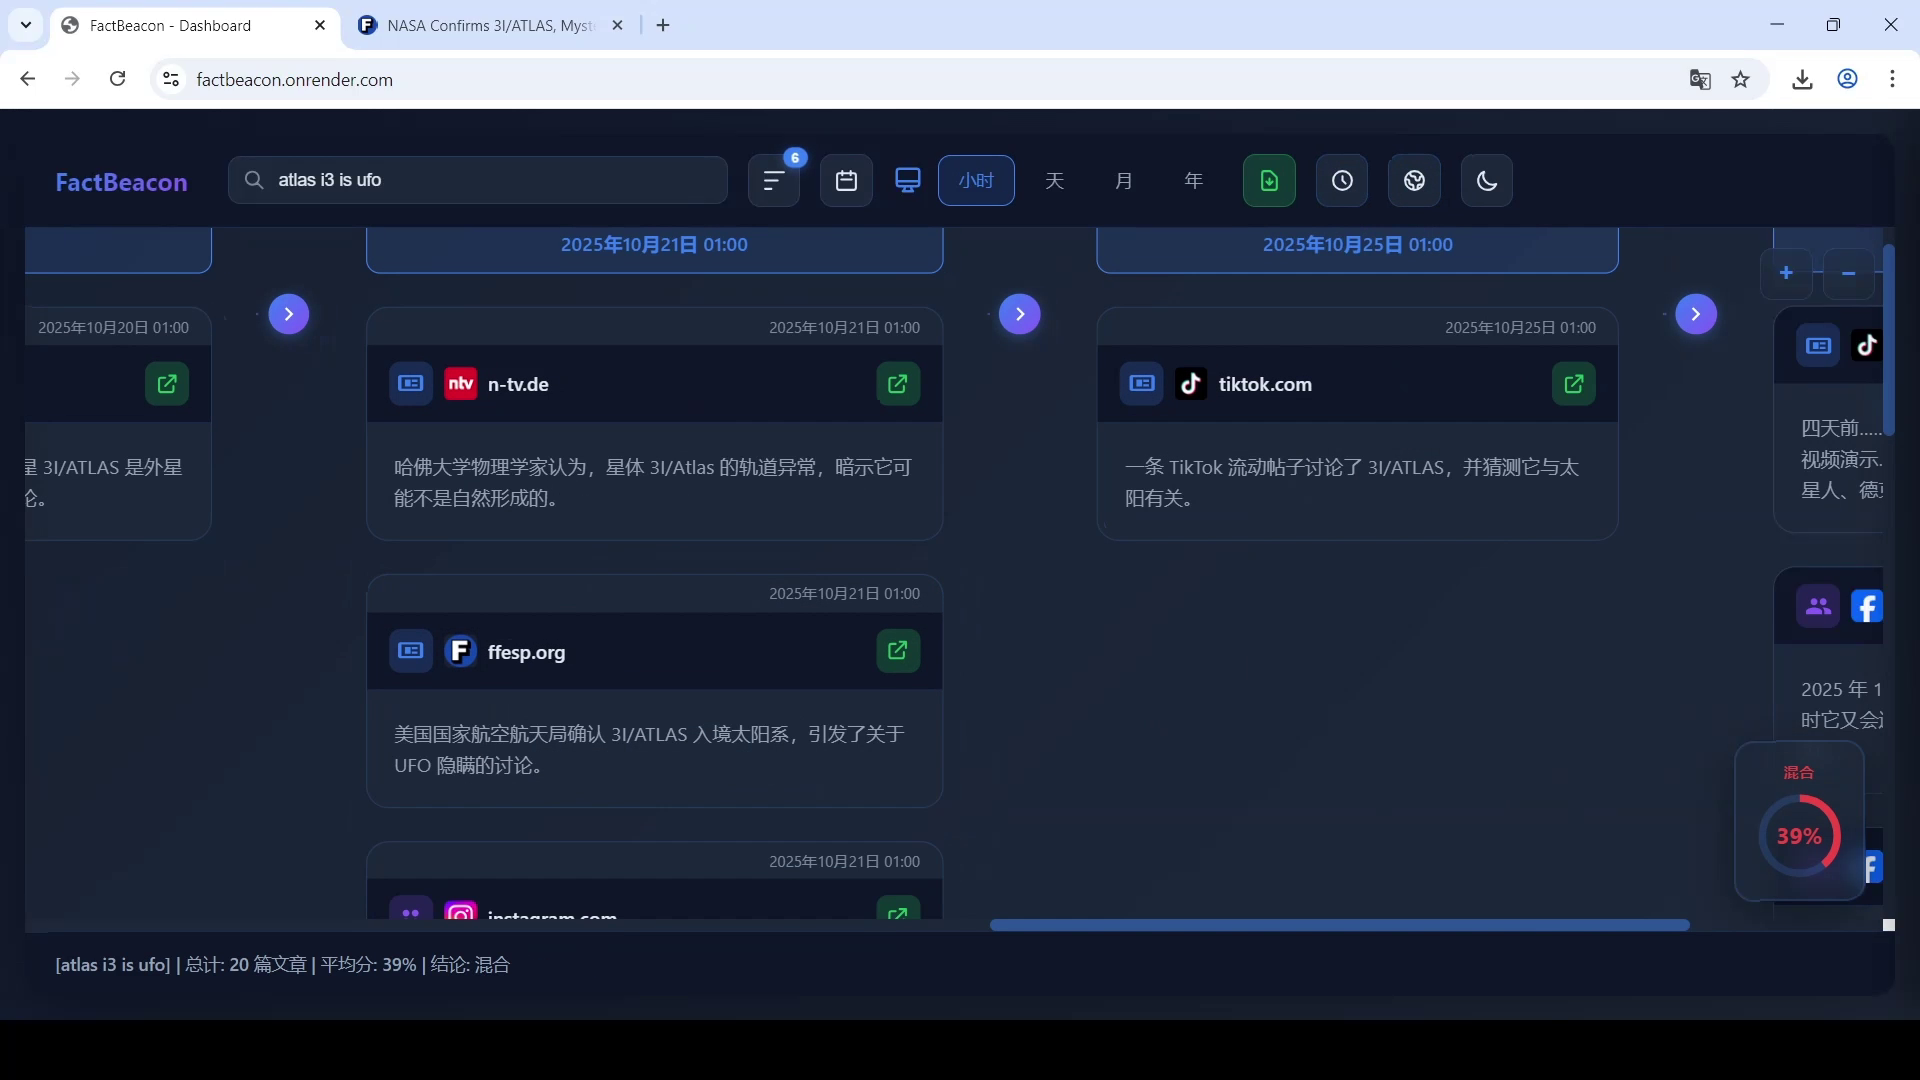Click chevron arrow before Oct 21 column
This screenshot has height=1080, width=1920.
(x=288, y=314)
